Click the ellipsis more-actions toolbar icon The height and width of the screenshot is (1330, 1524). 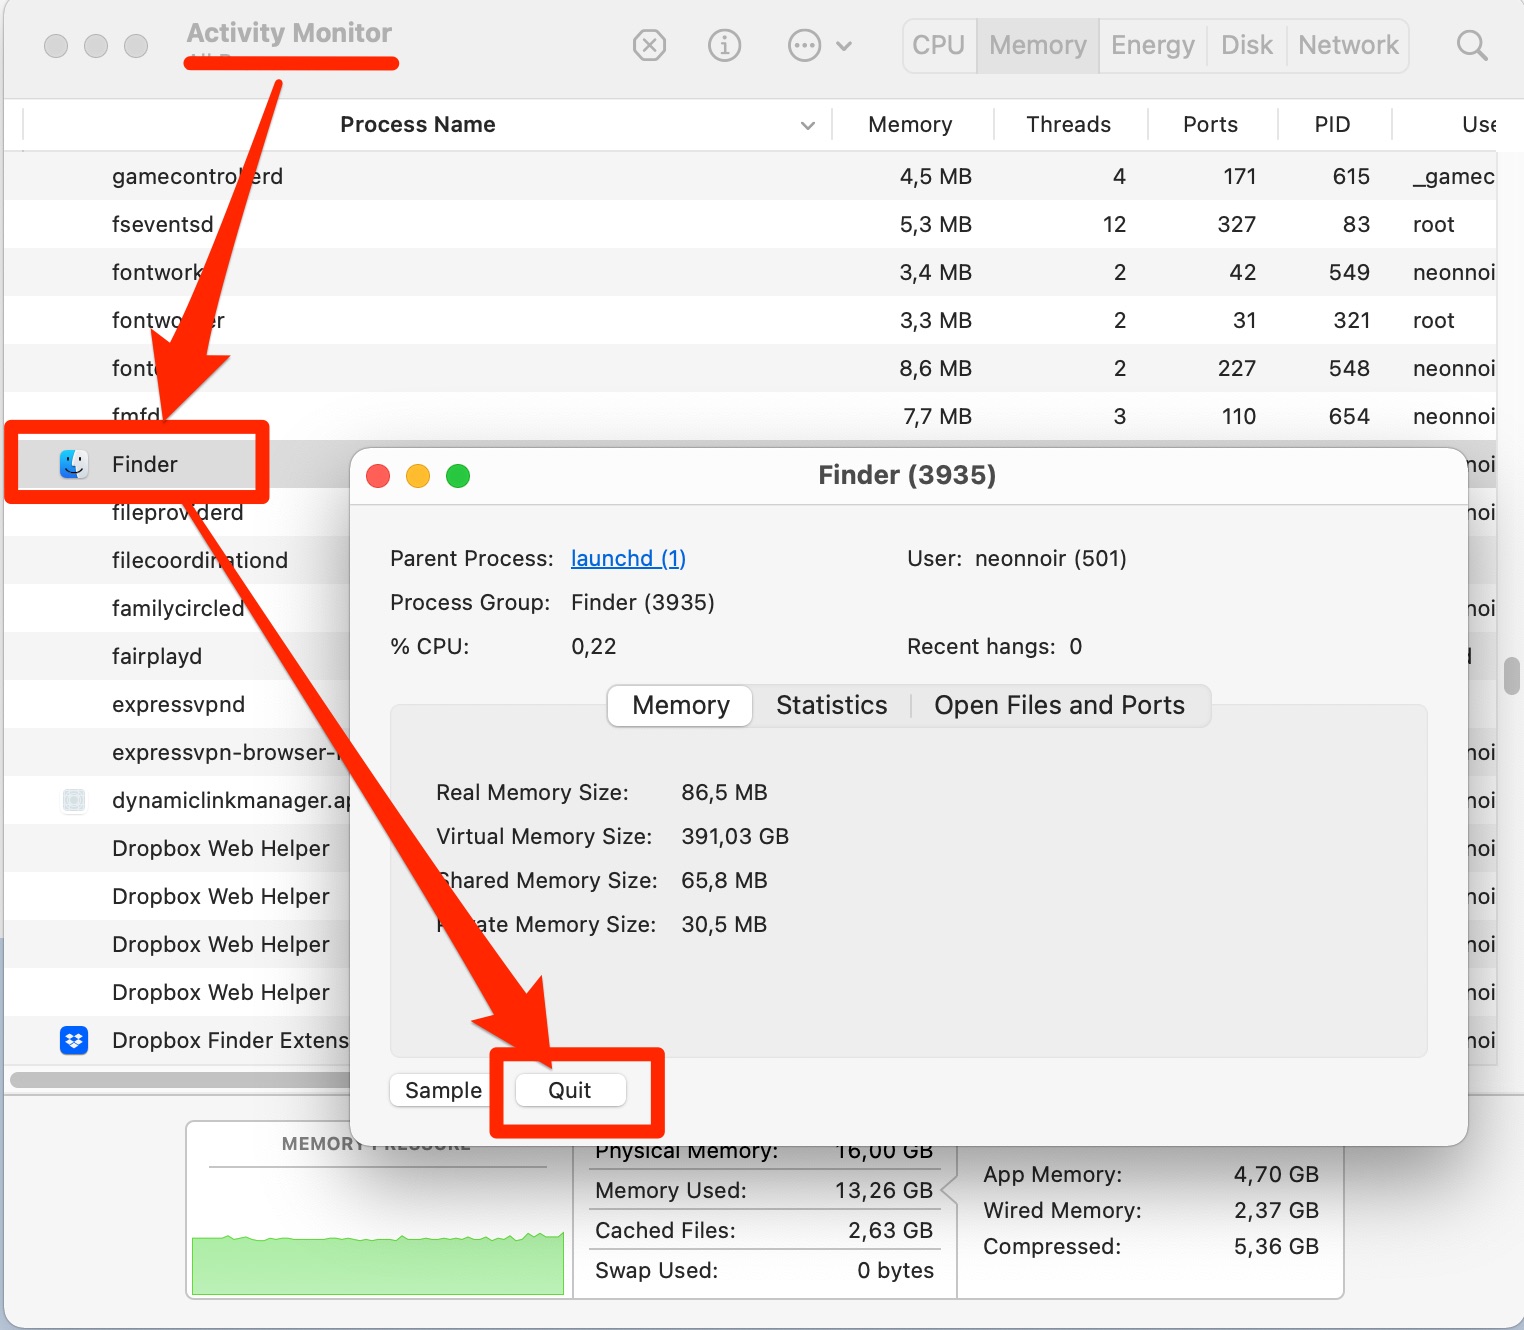(x=804, y=45)
